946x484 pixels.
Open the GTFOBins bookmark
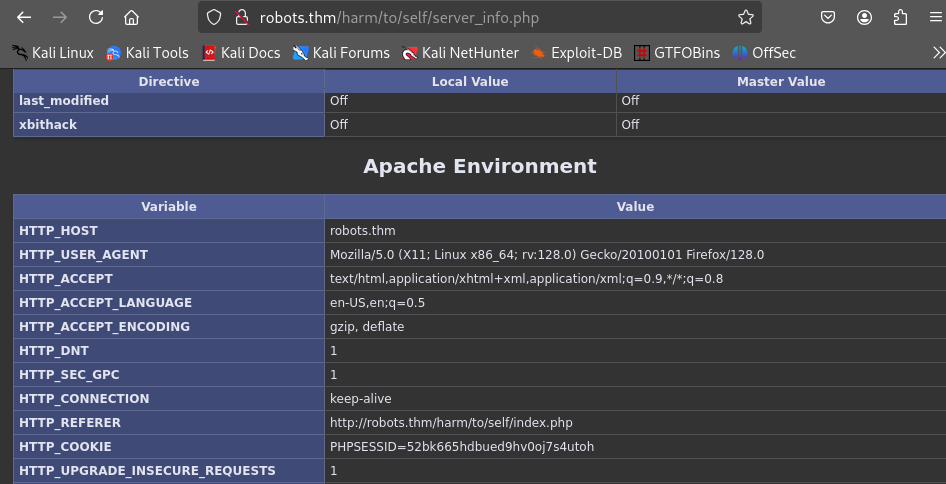click(677, 53)
